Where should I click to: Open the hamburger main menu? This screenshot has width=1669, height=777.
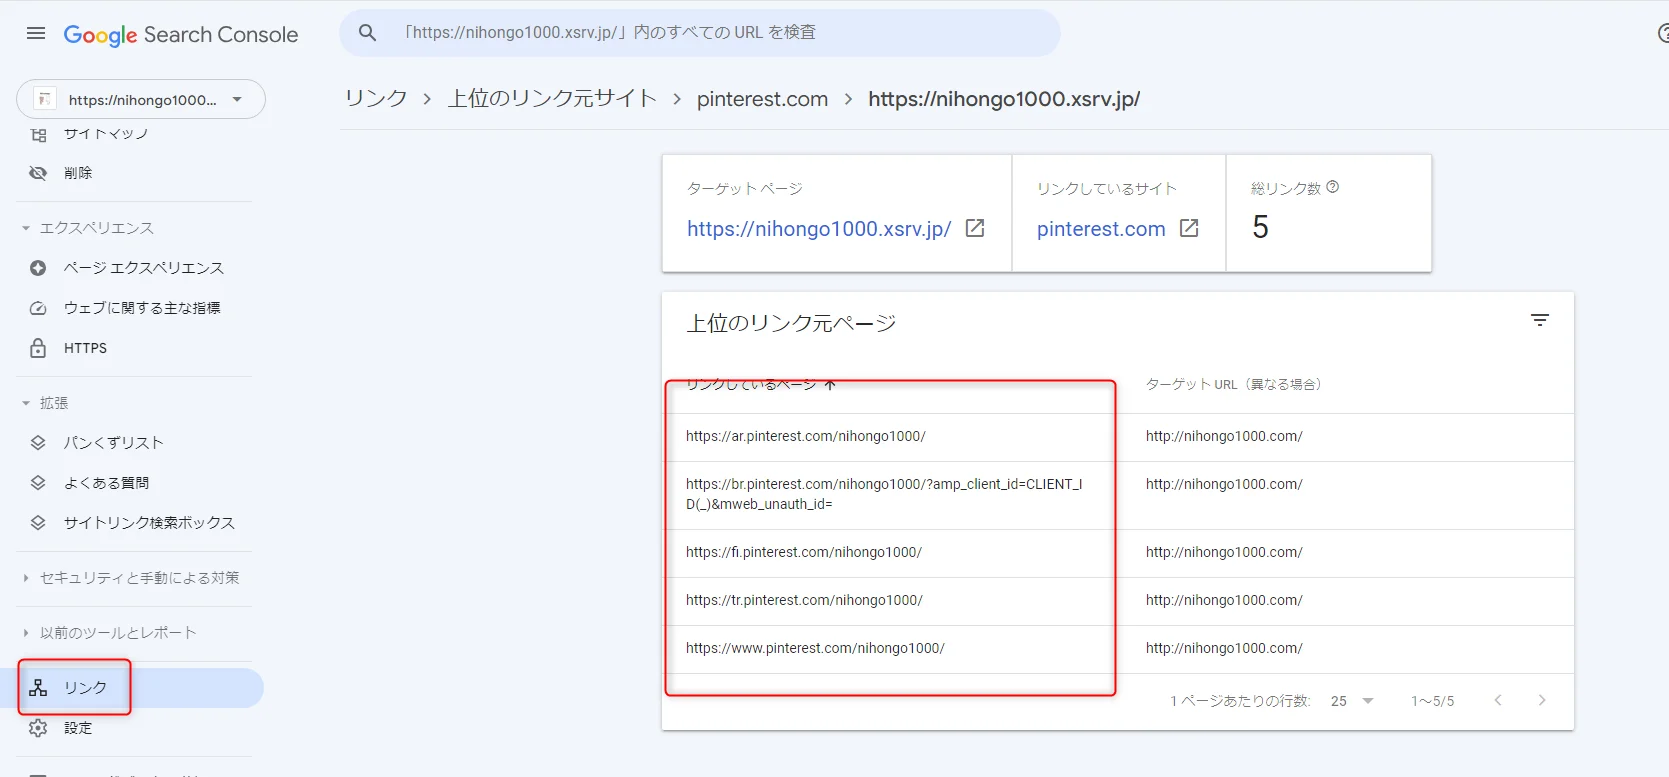36,33
